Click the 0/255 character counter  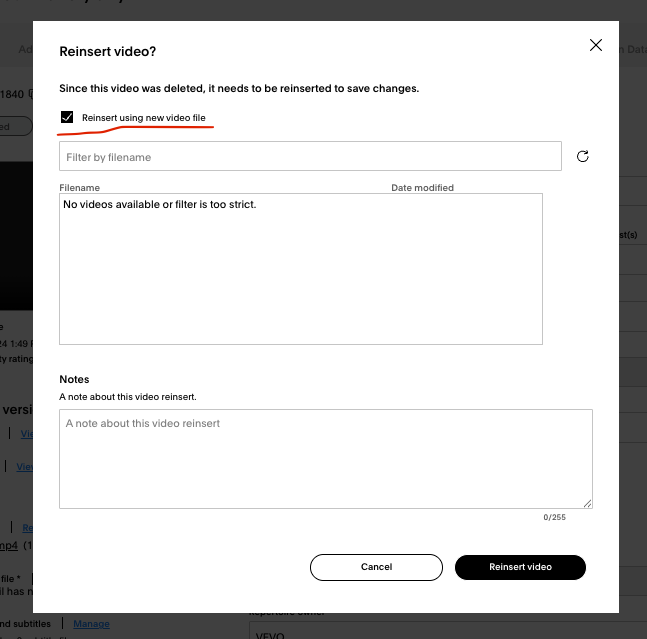(554, 517)
